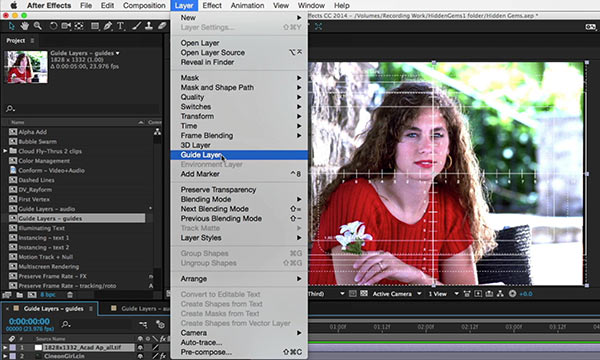Select the Pen tool
Viewport: 600px width, 360px height.
[108, 26]
